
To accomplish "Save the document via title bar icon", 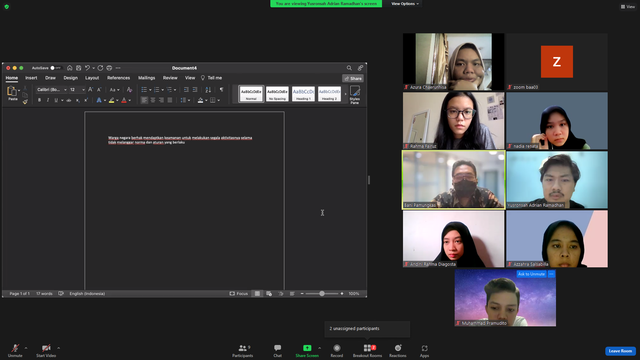I will pyautogui.click(x=78, y=68).
